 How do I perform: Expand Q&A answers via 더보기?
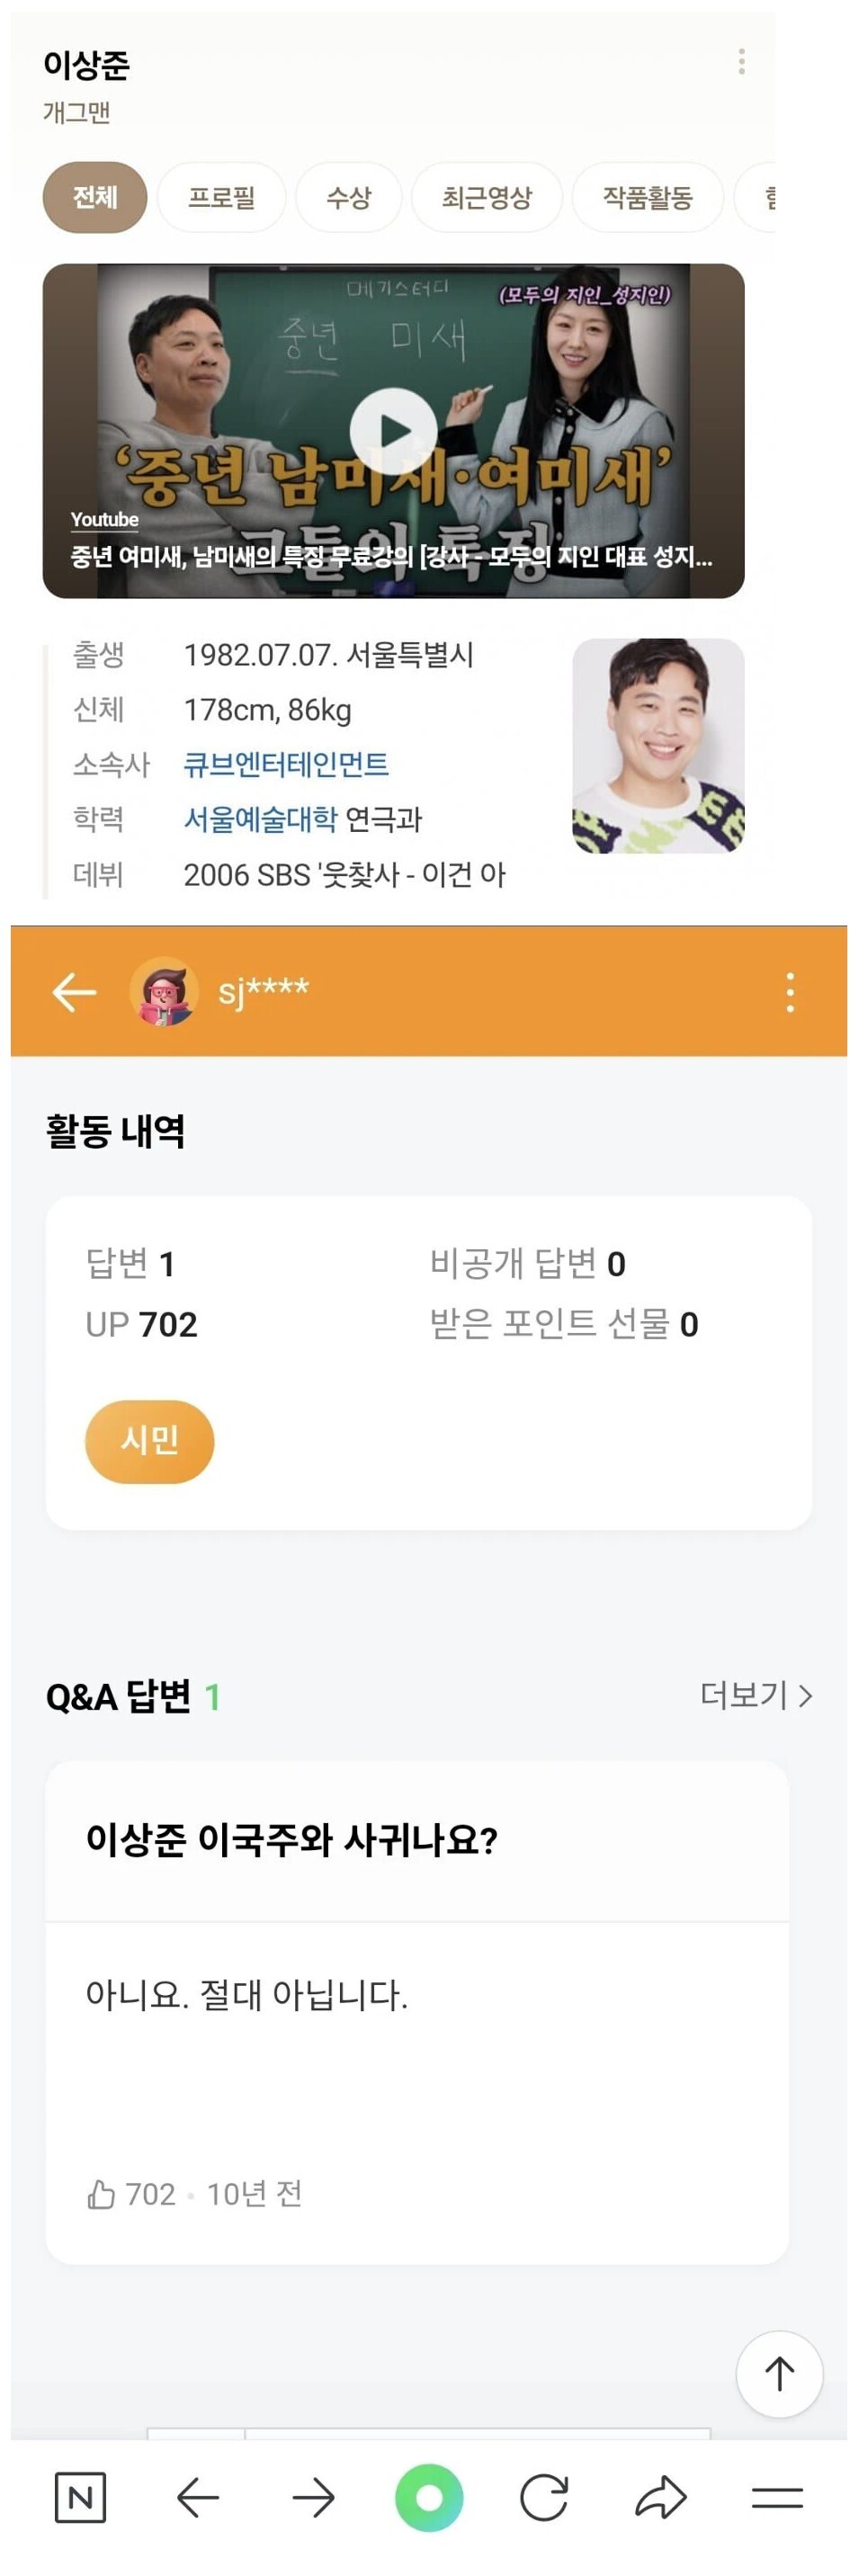(x=756, y=1695)
